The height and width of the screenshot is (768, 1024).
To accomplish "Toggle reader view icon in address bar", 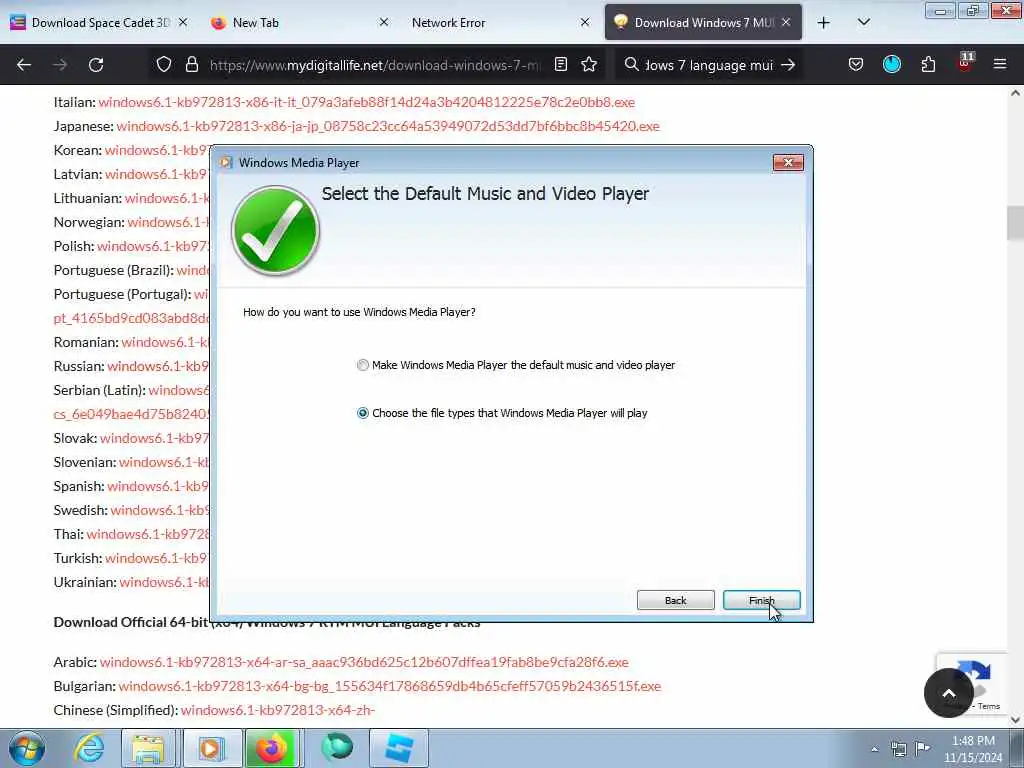I will [x=560, y=65].
